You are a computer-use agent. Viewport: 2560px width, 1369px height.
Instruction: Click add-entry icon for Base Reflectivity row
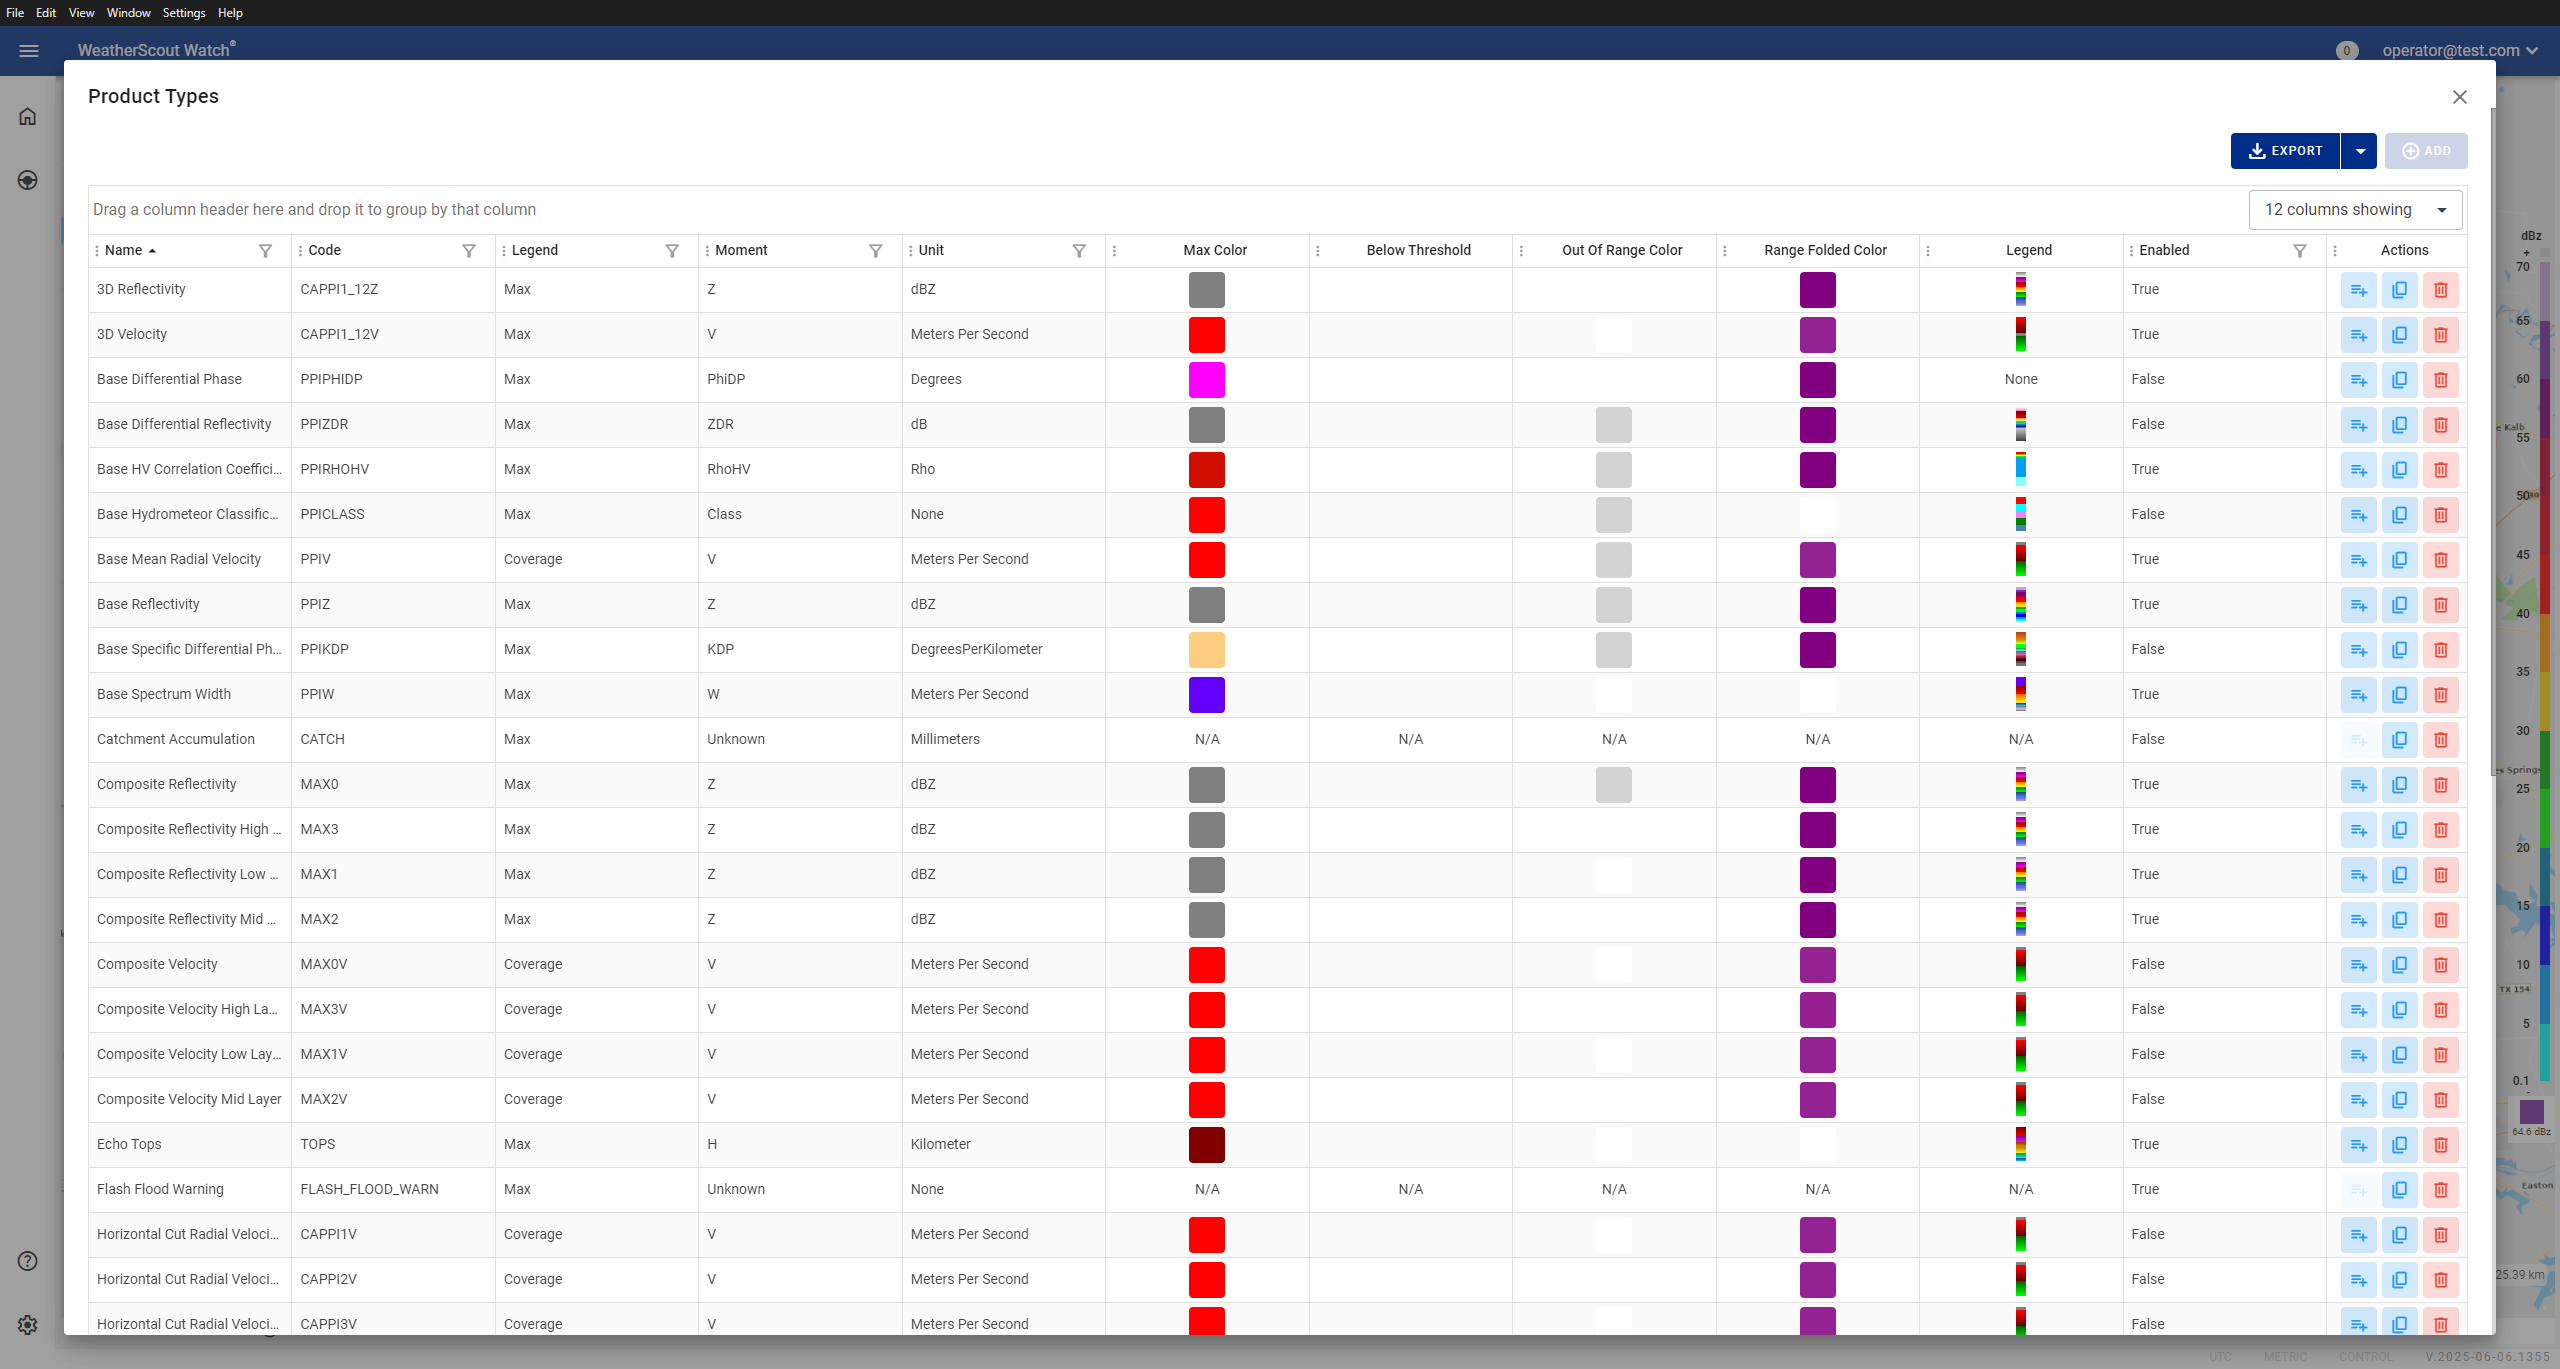coord(2358,605)
